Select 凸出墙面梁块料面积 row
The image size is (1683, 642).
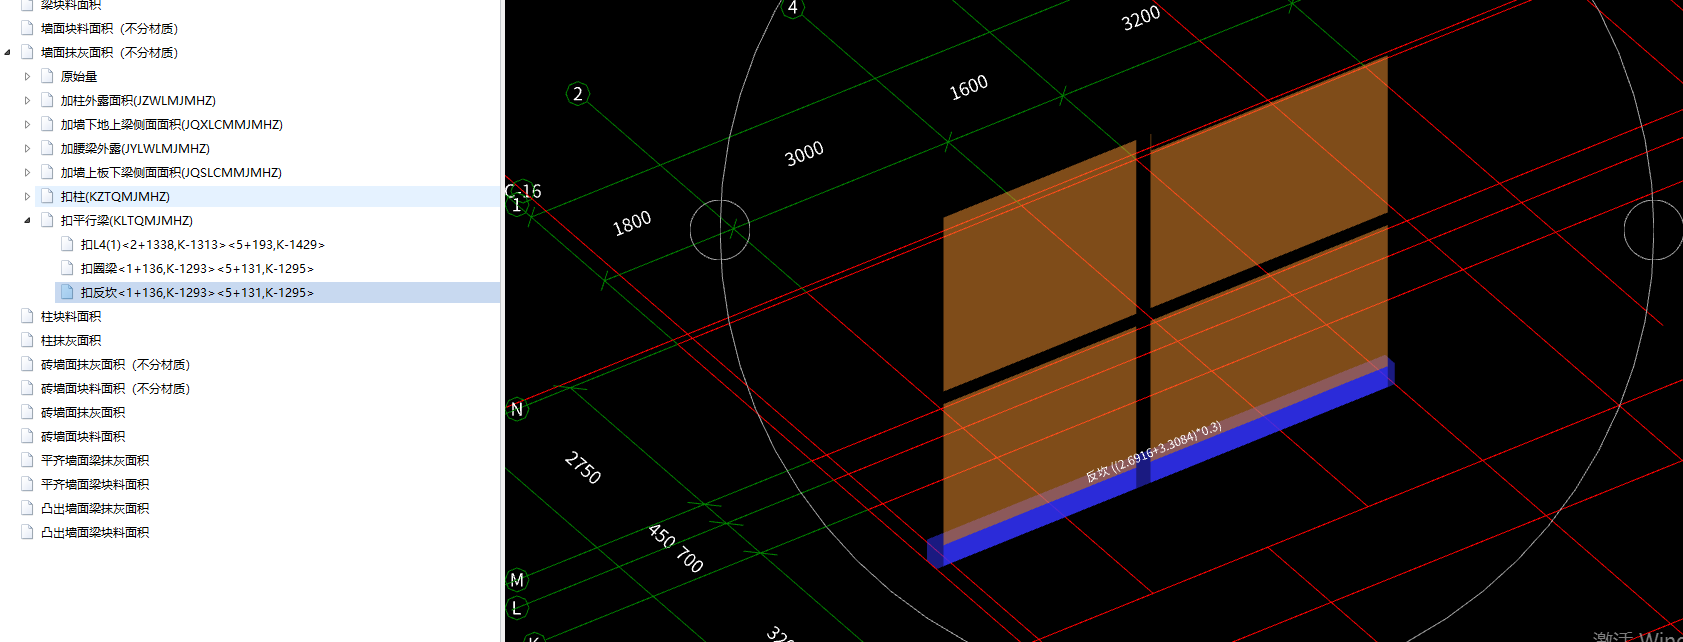click(95, 533)
